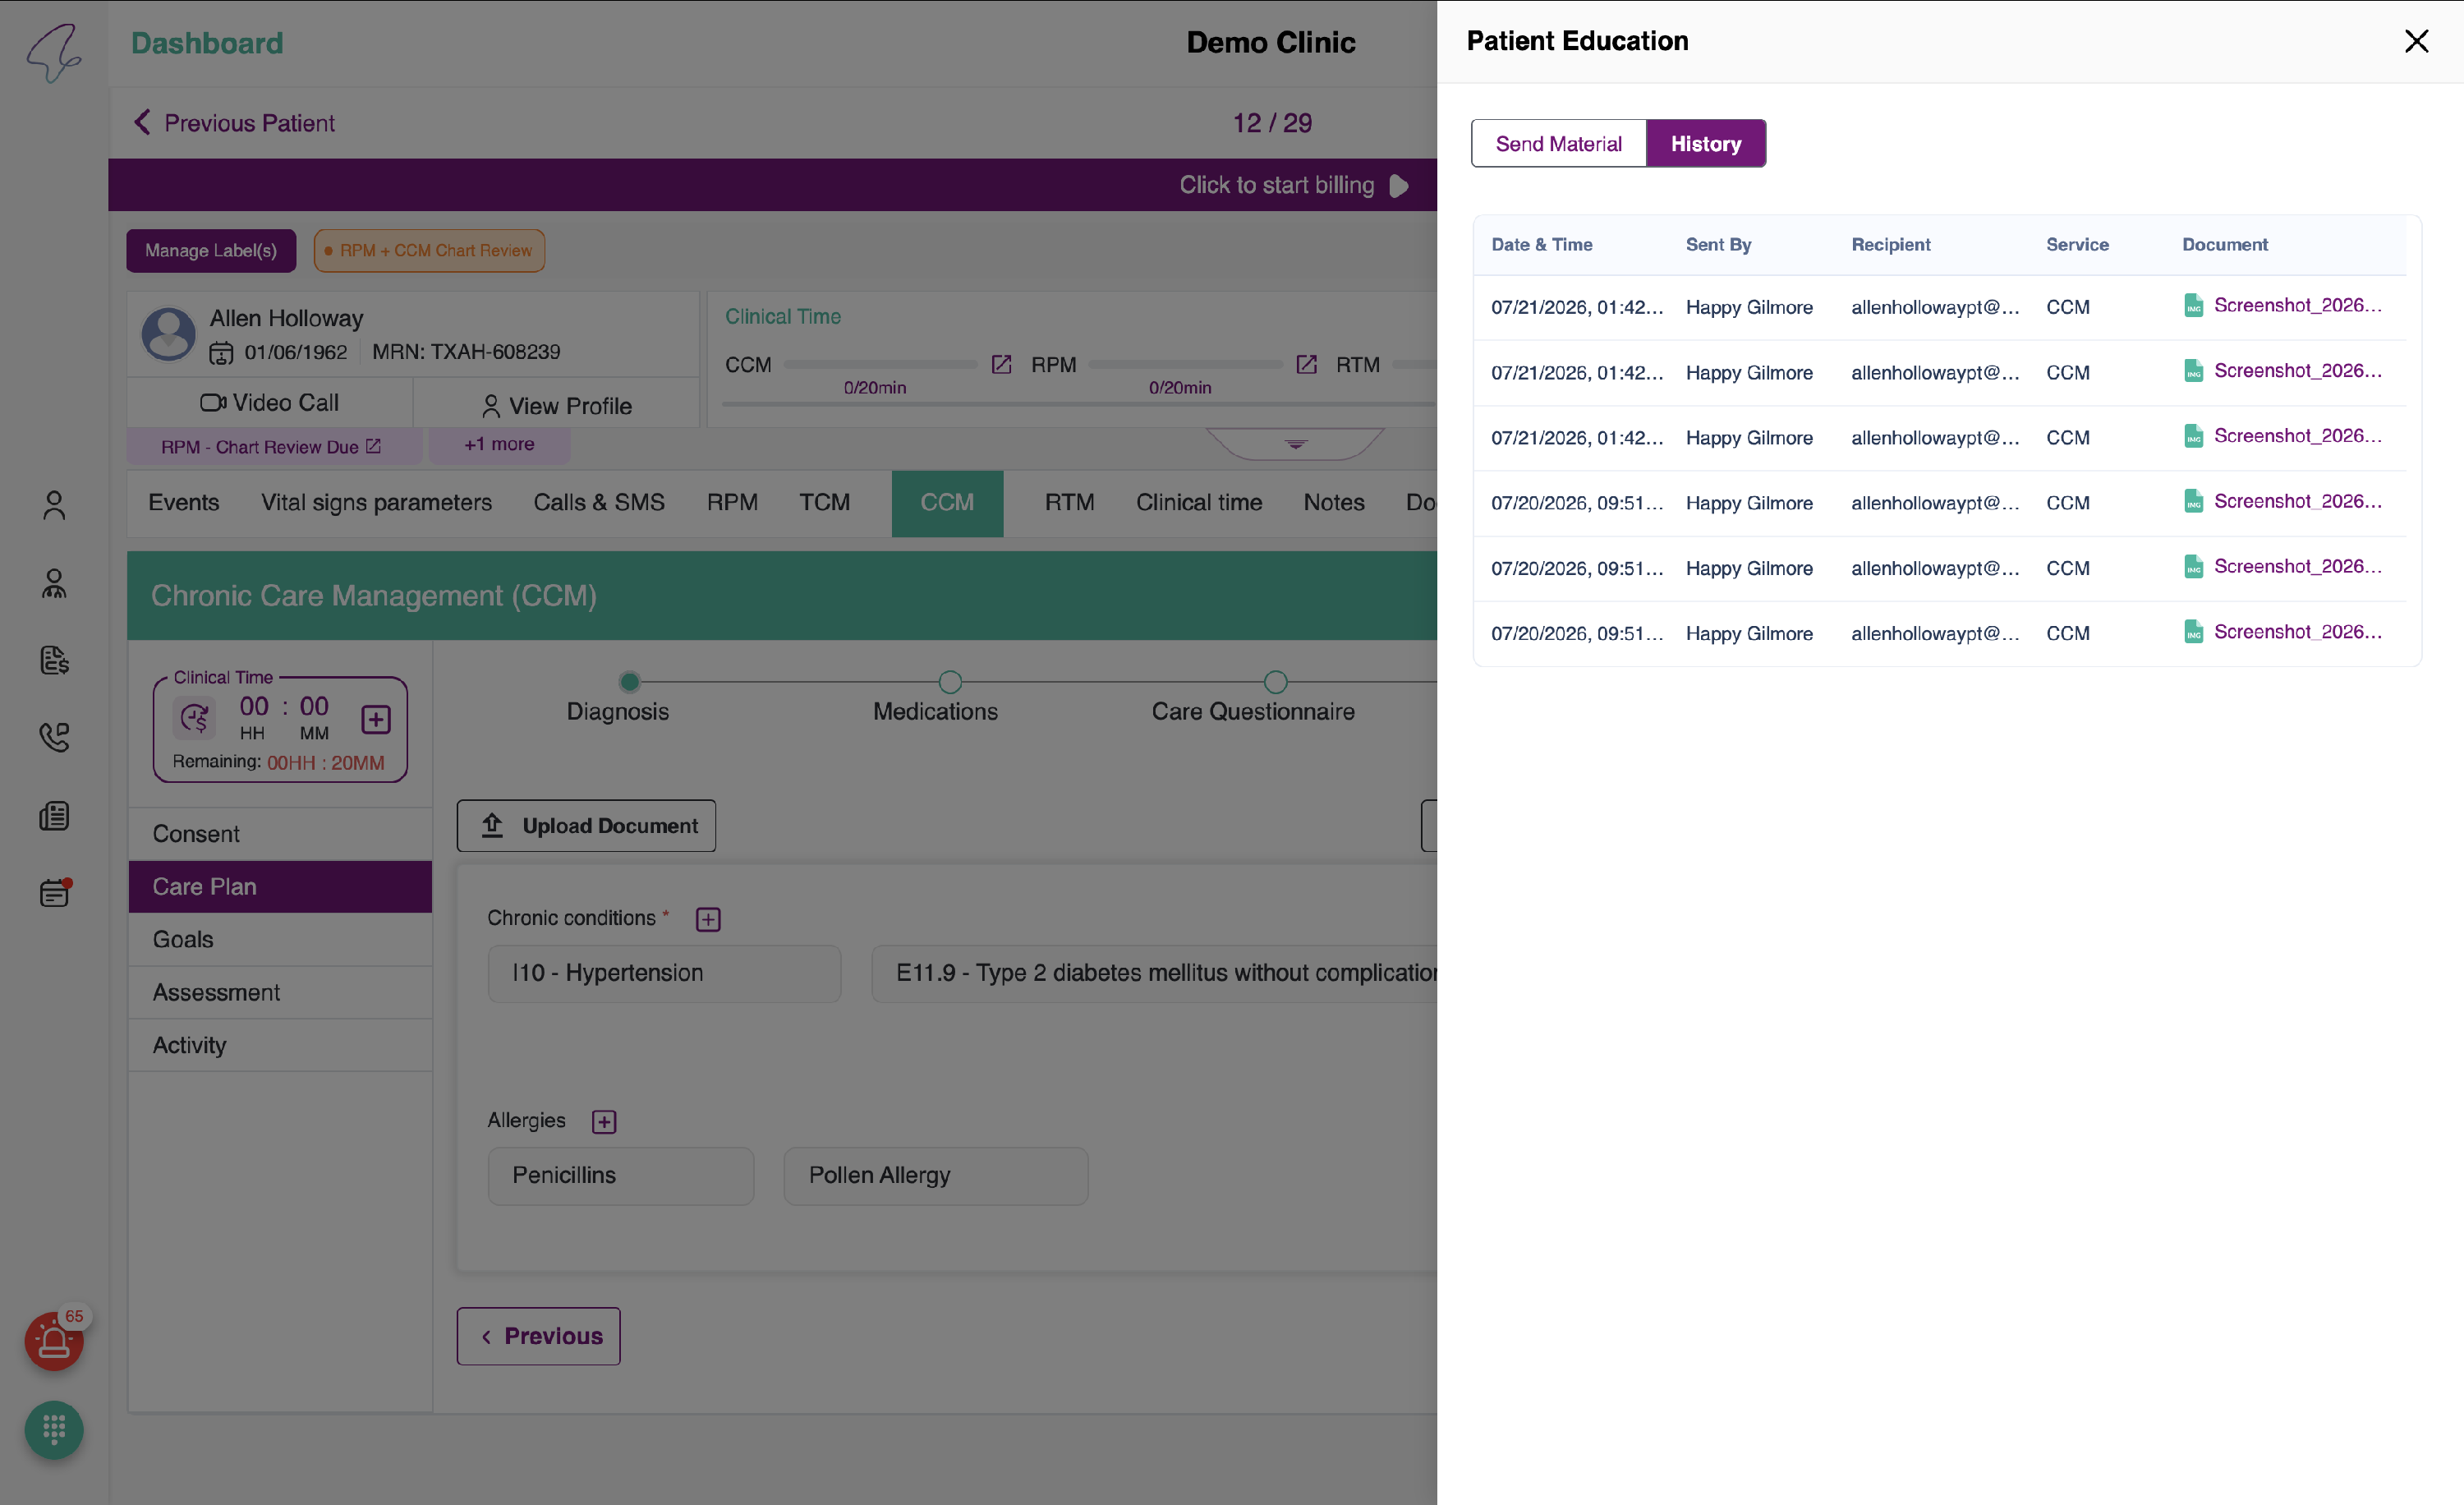Click the add Allergies plus icon

(x=604, y=1121)
